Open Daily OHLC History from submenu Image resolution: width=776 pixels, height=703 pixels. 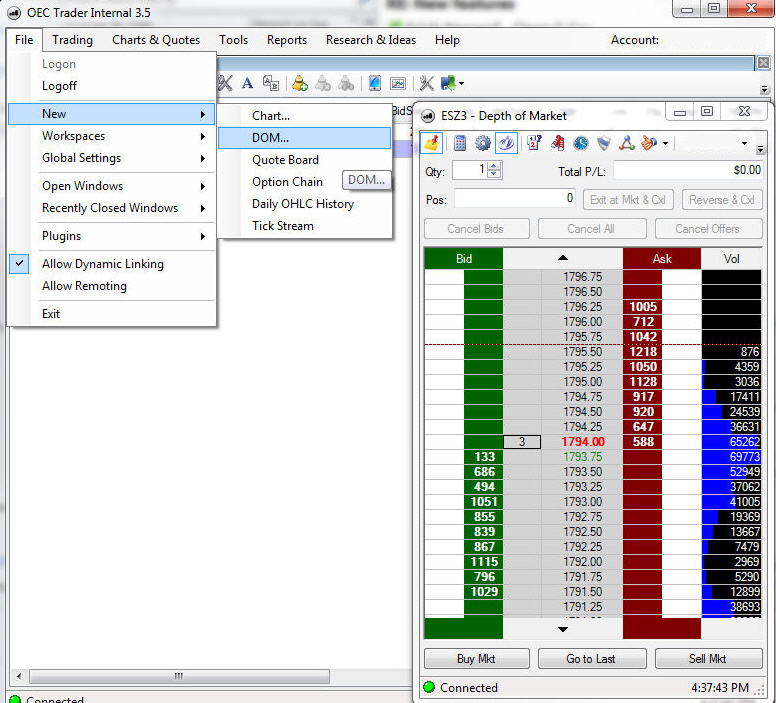tap(304, 203)
